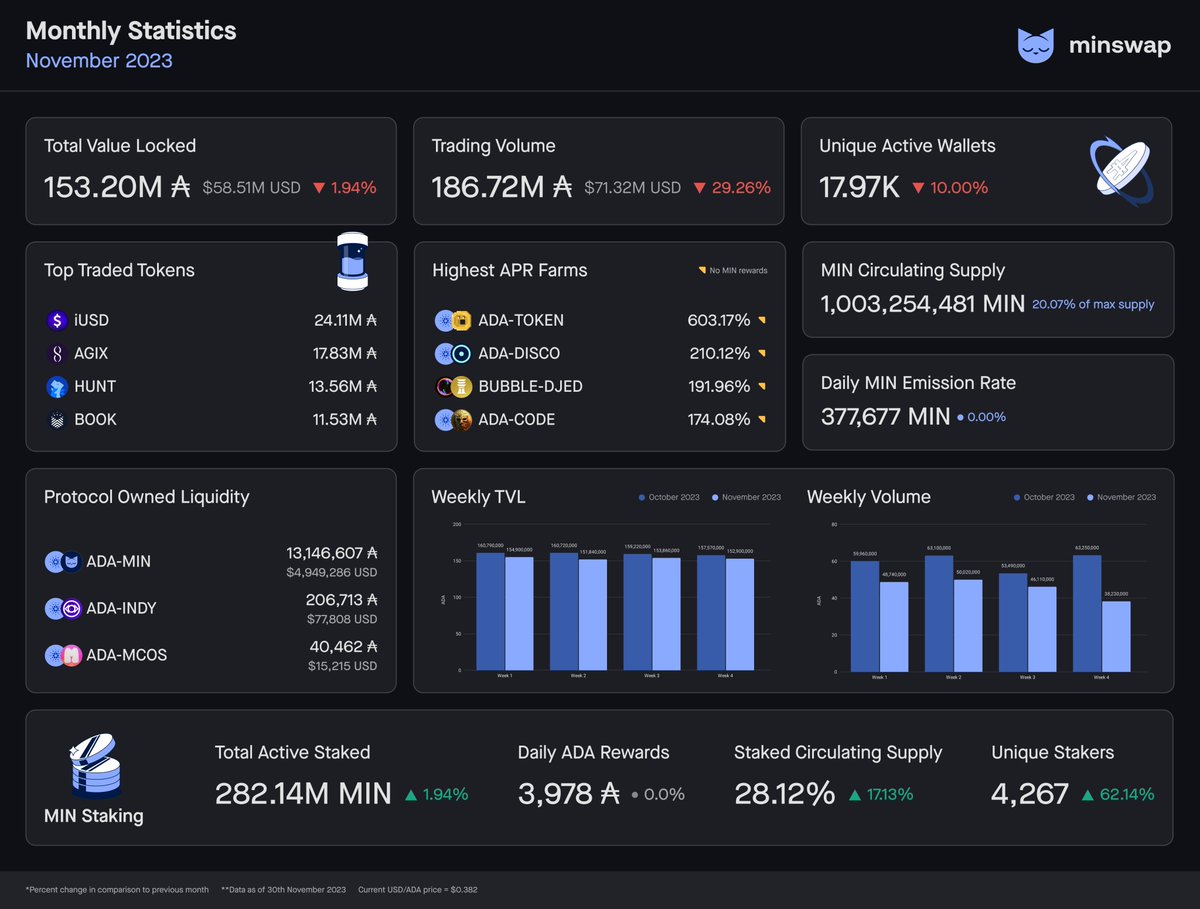1200x909 pixels.
Task: Click the HUNT token icon
Action: [x=56, y=387]
